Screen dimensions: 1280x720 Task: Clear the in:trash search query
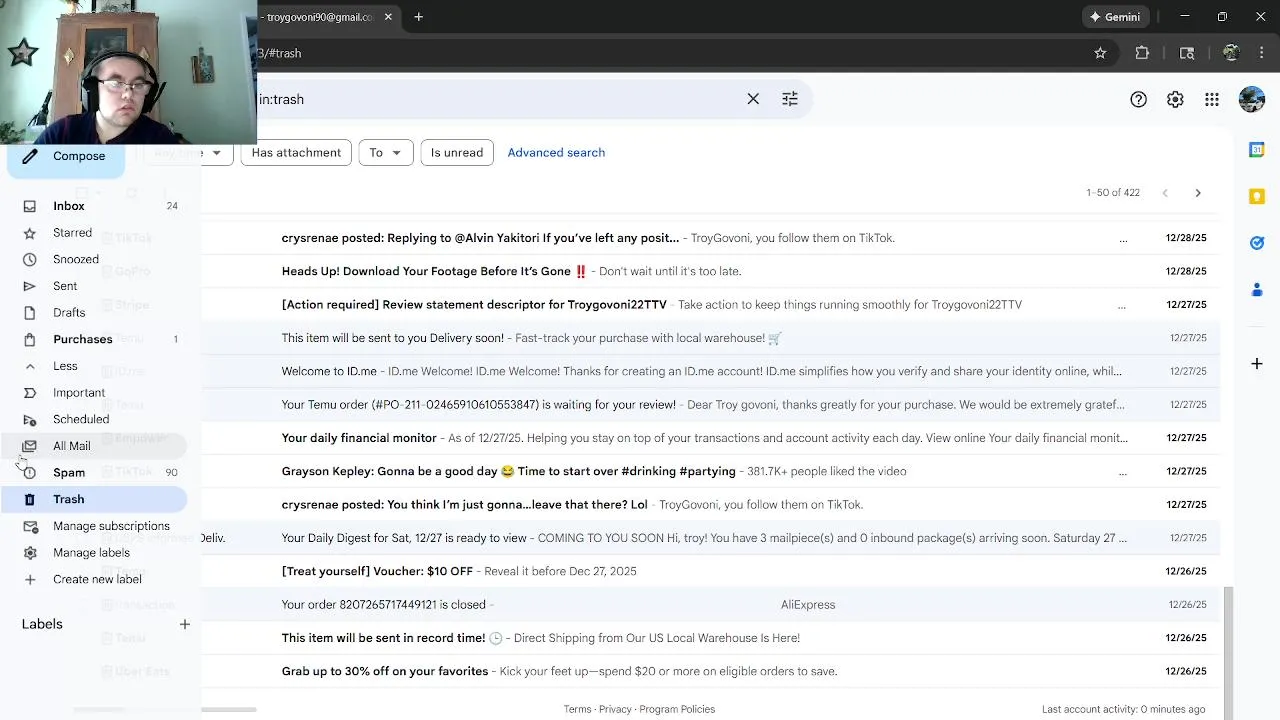tap(753, 99)
